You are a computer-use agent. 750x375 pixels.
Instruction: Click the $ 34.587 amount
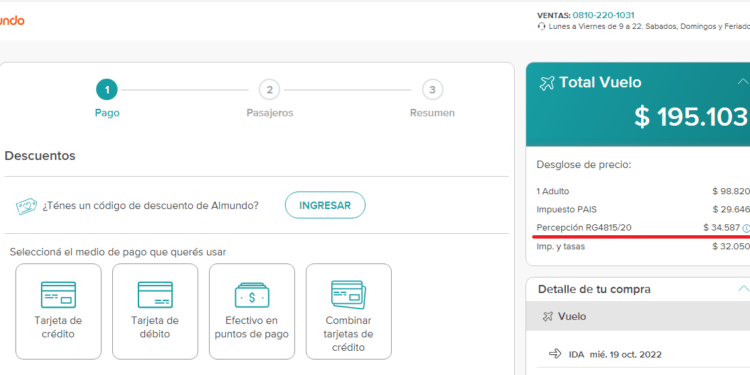coord(721,228)
